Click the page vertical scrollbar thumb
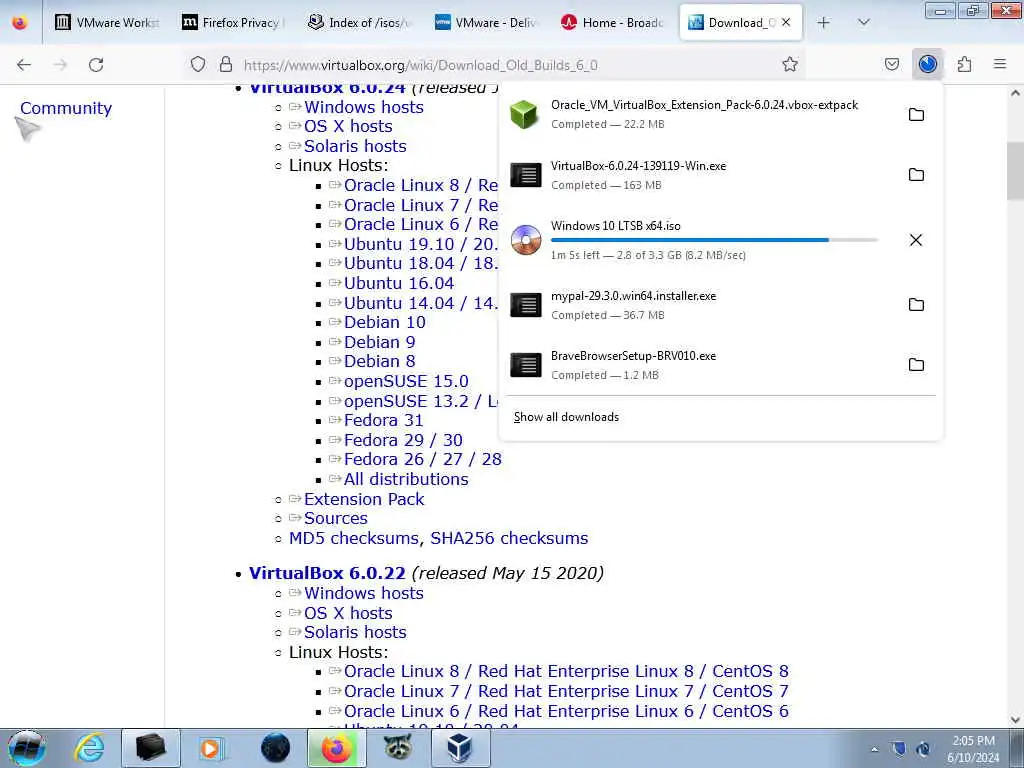The height and width of the screenshot is (768, 1024). coord(1015,171)
